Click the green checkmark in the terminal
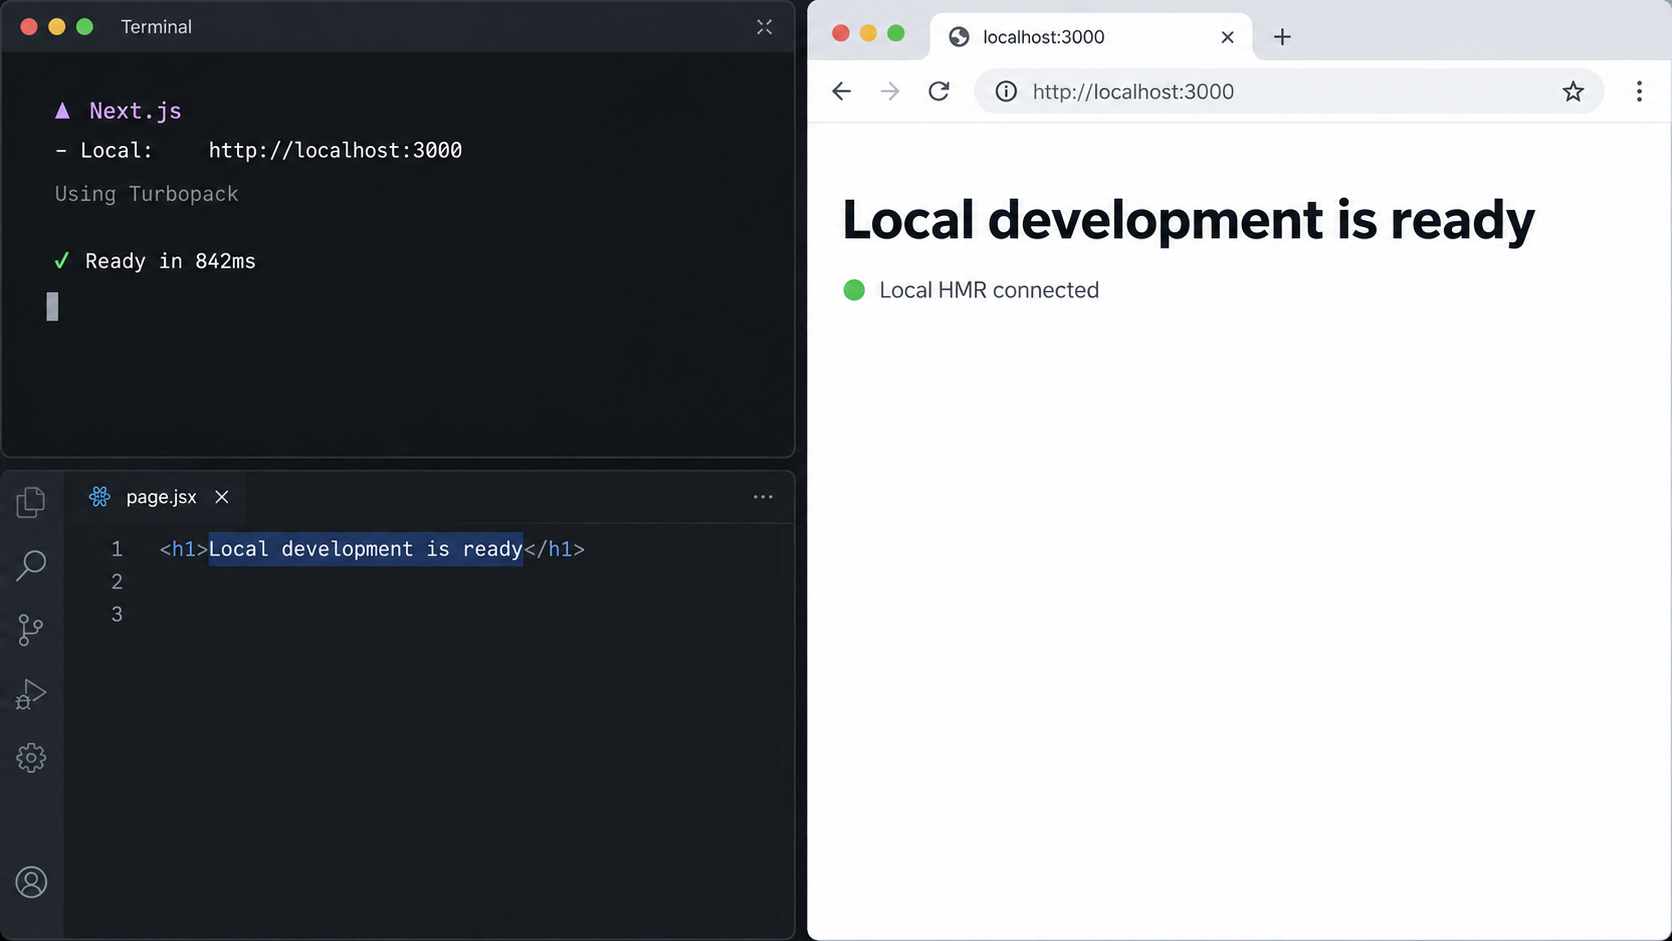The height and width of the screenshot is (941, 1672). point(62,261)
